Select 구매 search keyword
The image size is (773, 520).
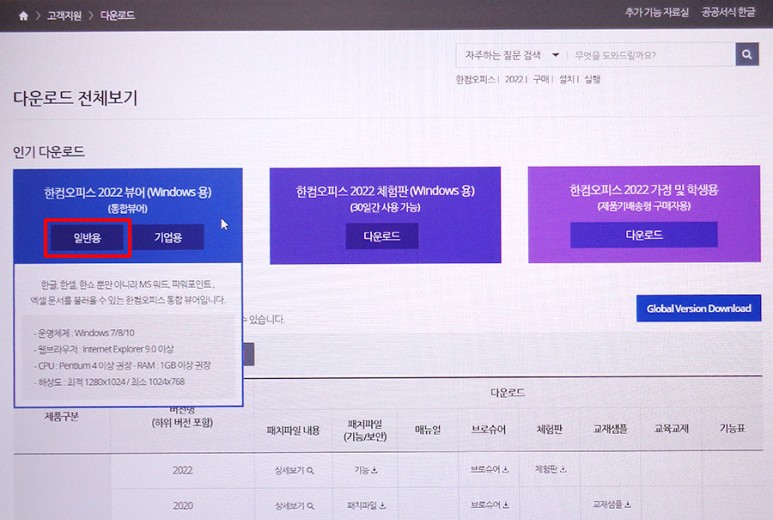coord(540,79)
